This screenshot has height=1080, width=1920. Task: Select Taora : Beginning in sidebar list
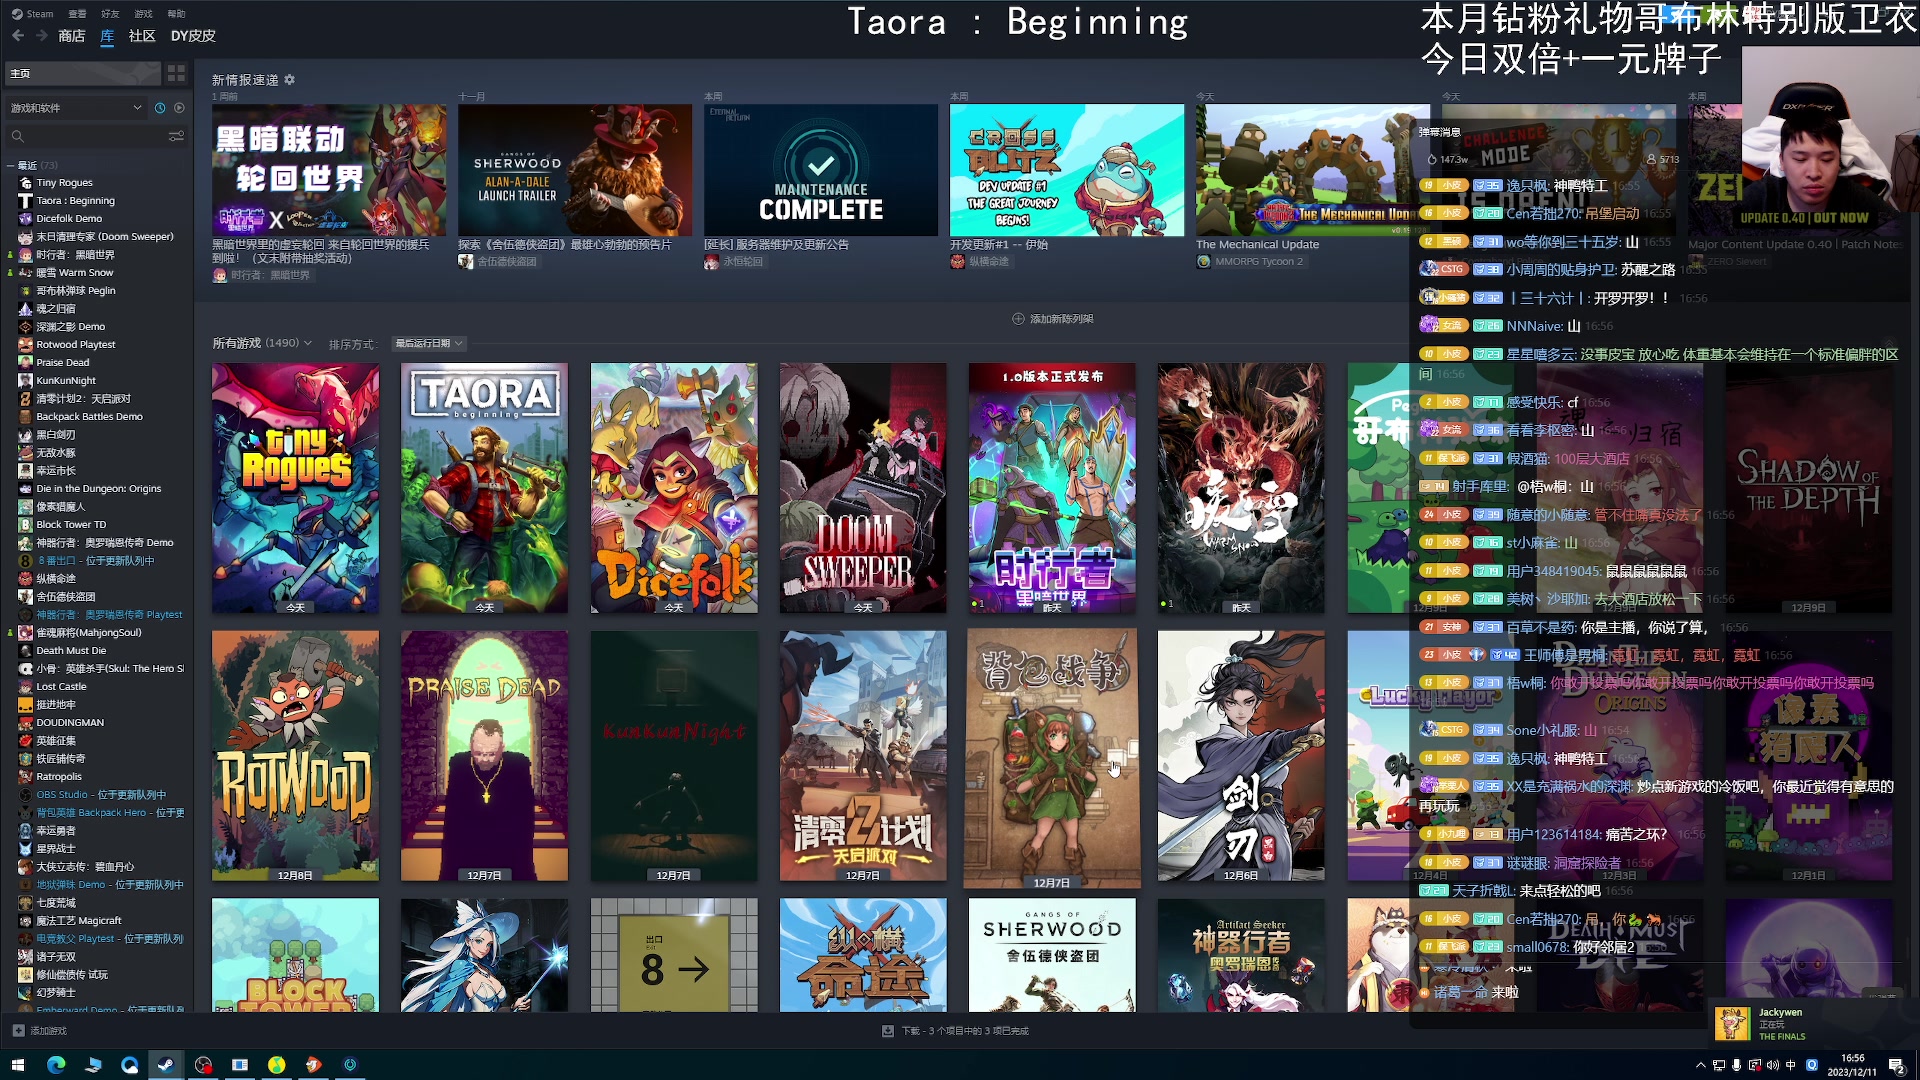pos(75,201)
